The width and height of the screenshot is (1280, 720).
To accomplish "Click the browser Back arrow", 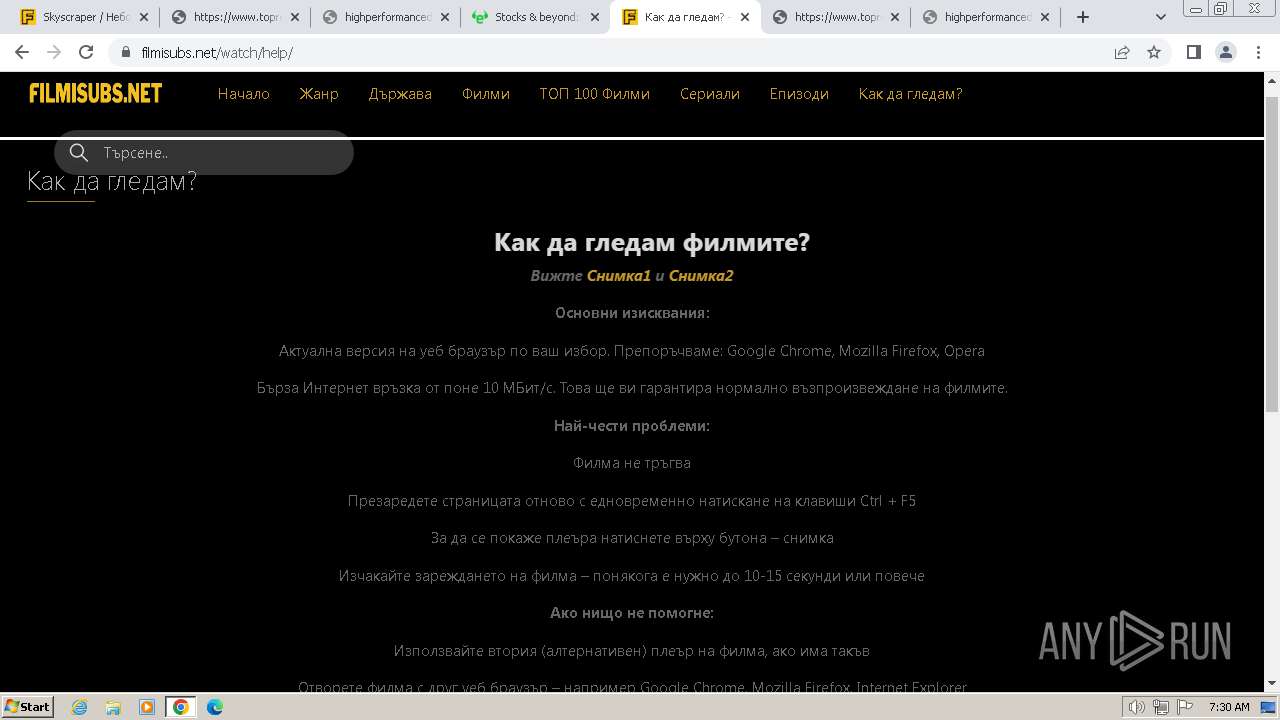I will [22, 52].
